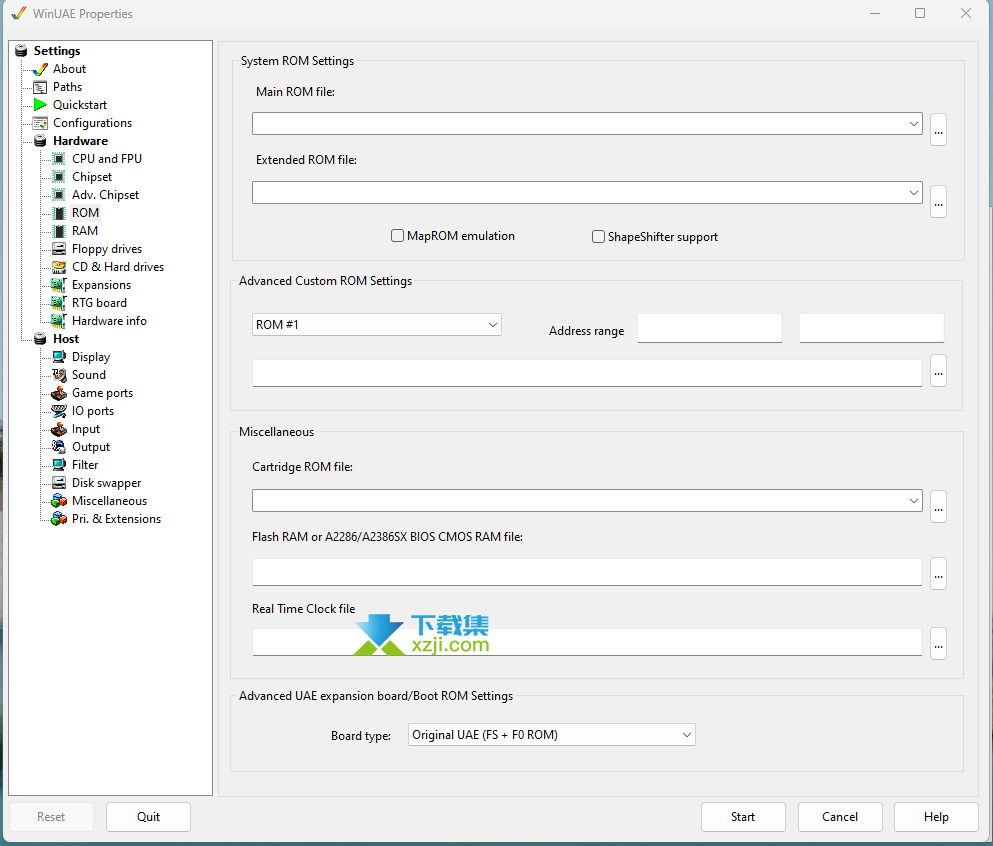Click the Disk swapper icon

tap(59, 483)
